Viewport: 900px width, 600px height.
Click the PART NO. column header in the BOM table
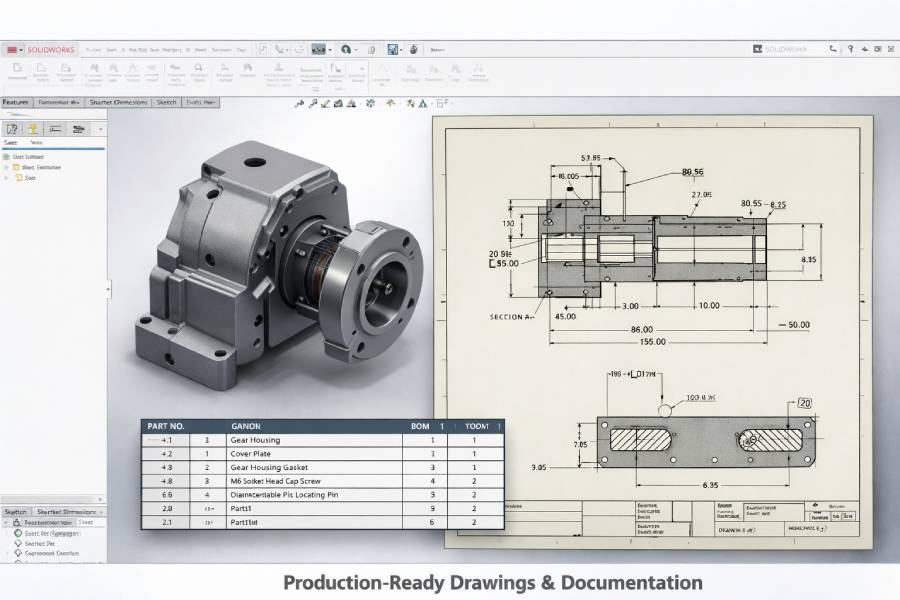(166, 426)
